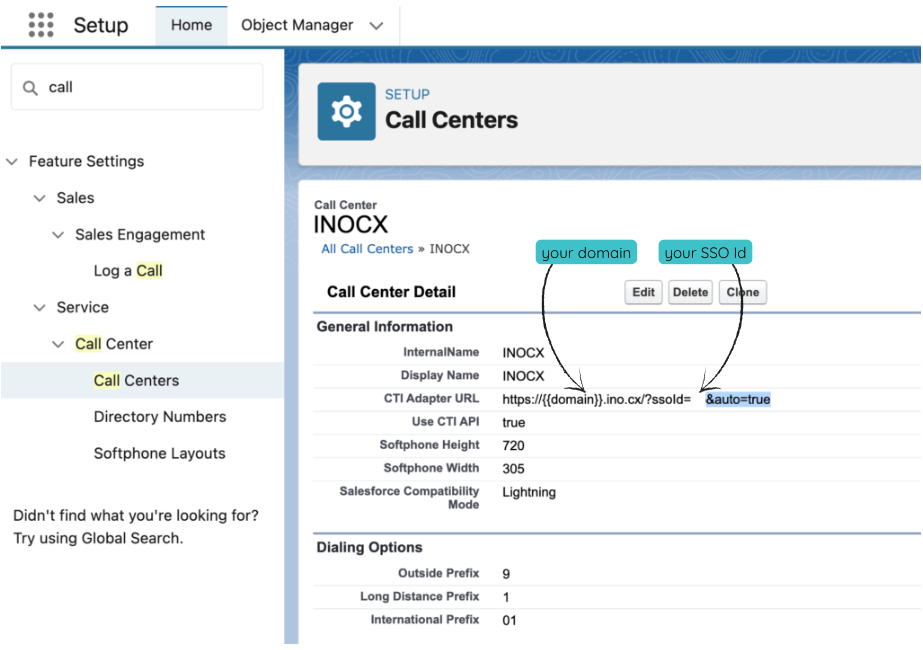Open the App Launcher dots icon
923x650 pixels.
(41, 25)
